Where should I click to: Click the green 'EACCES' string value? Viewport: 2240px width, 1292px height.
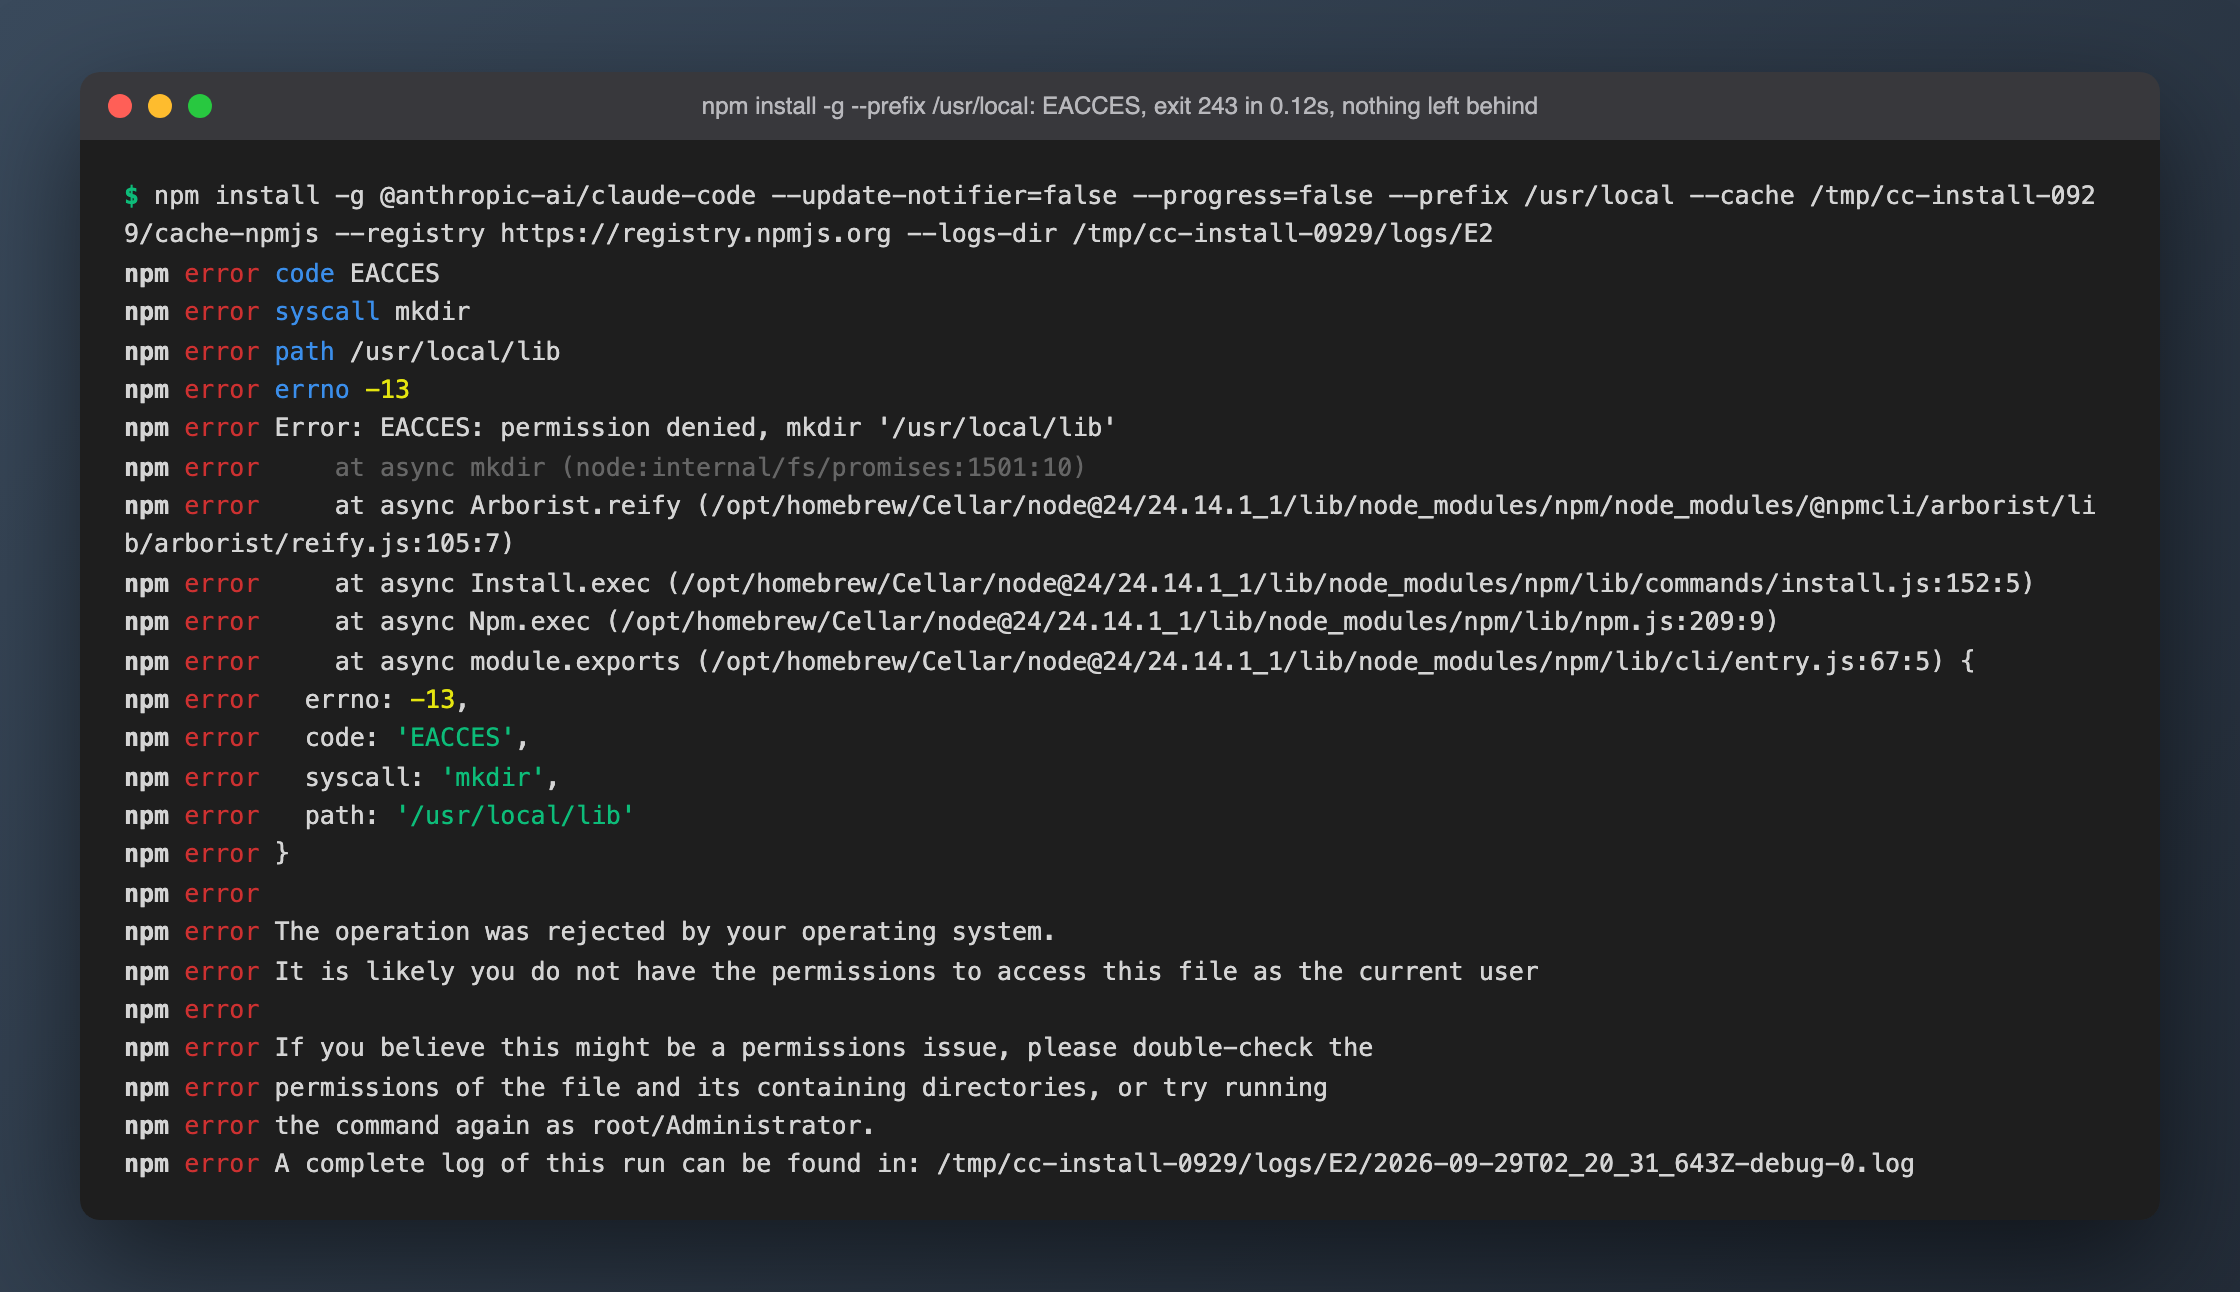(x=455, y=737)
